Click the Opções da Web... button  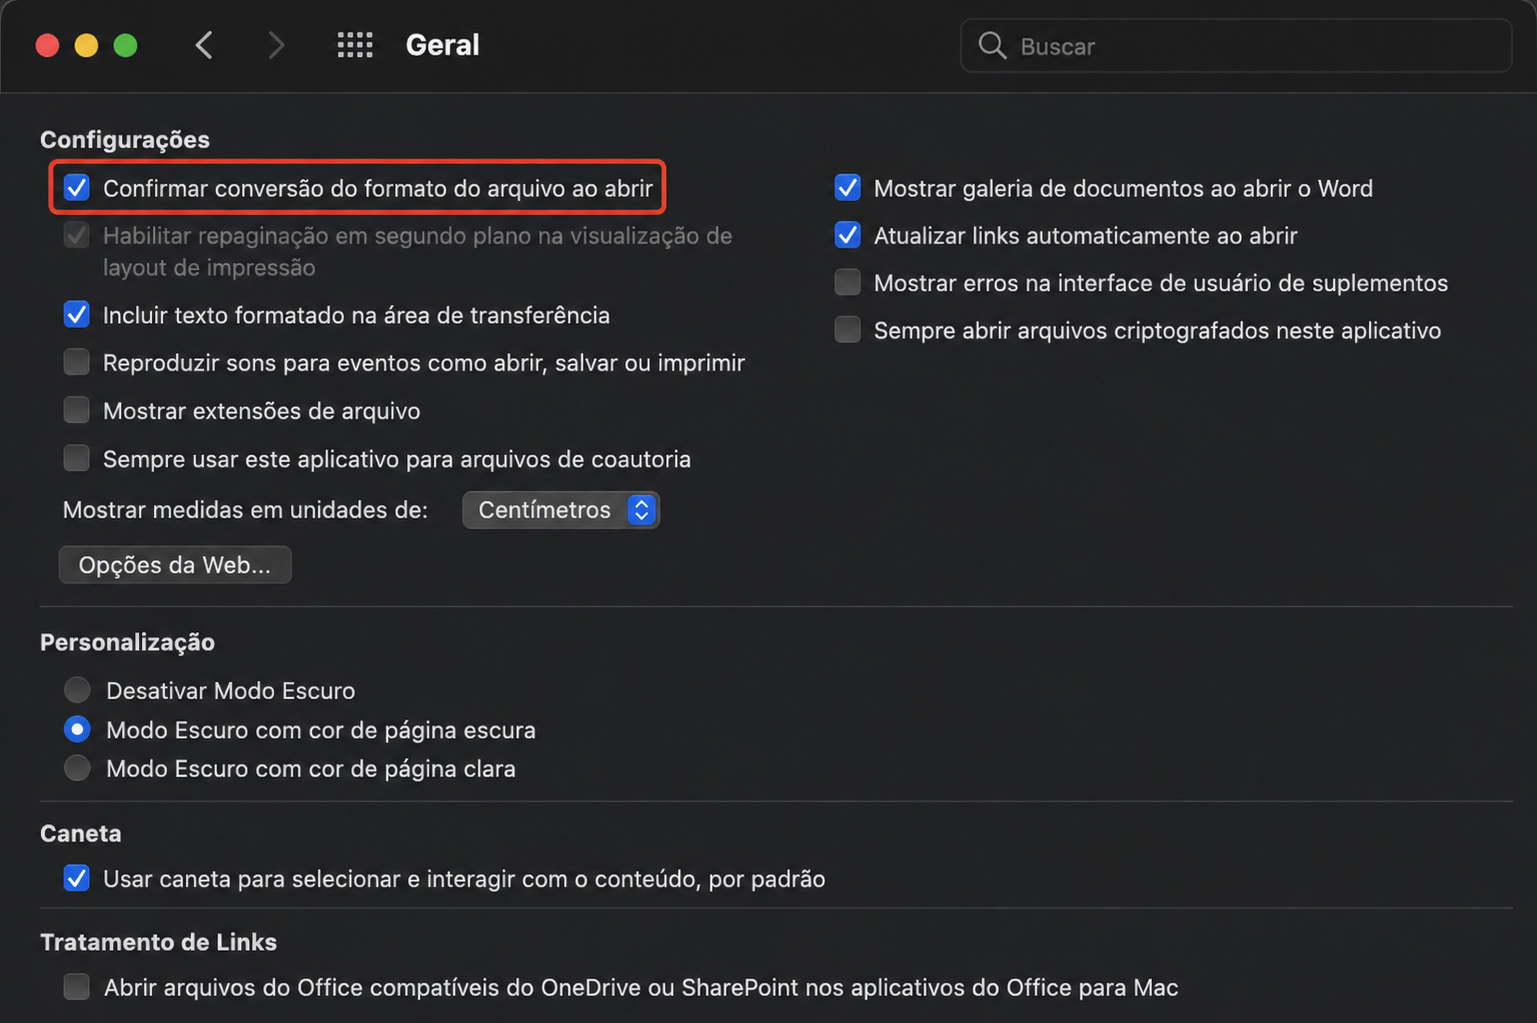[x=175, y=565]
